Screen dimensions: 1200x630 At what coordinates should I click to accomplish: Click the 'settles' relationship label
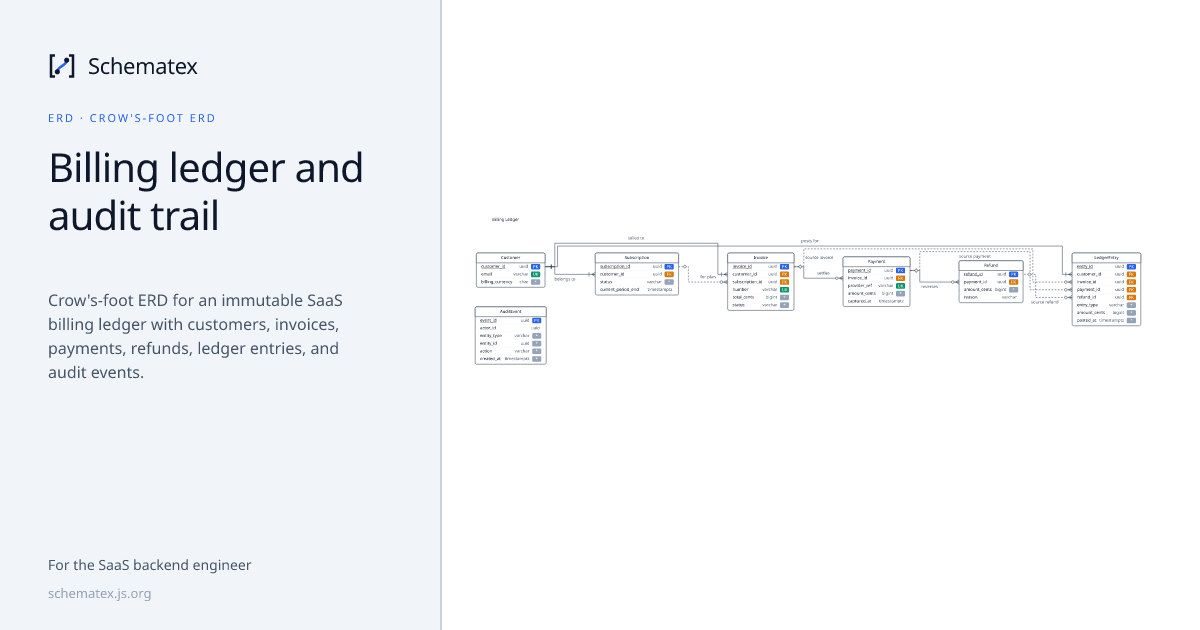click(x=823, y=273)
